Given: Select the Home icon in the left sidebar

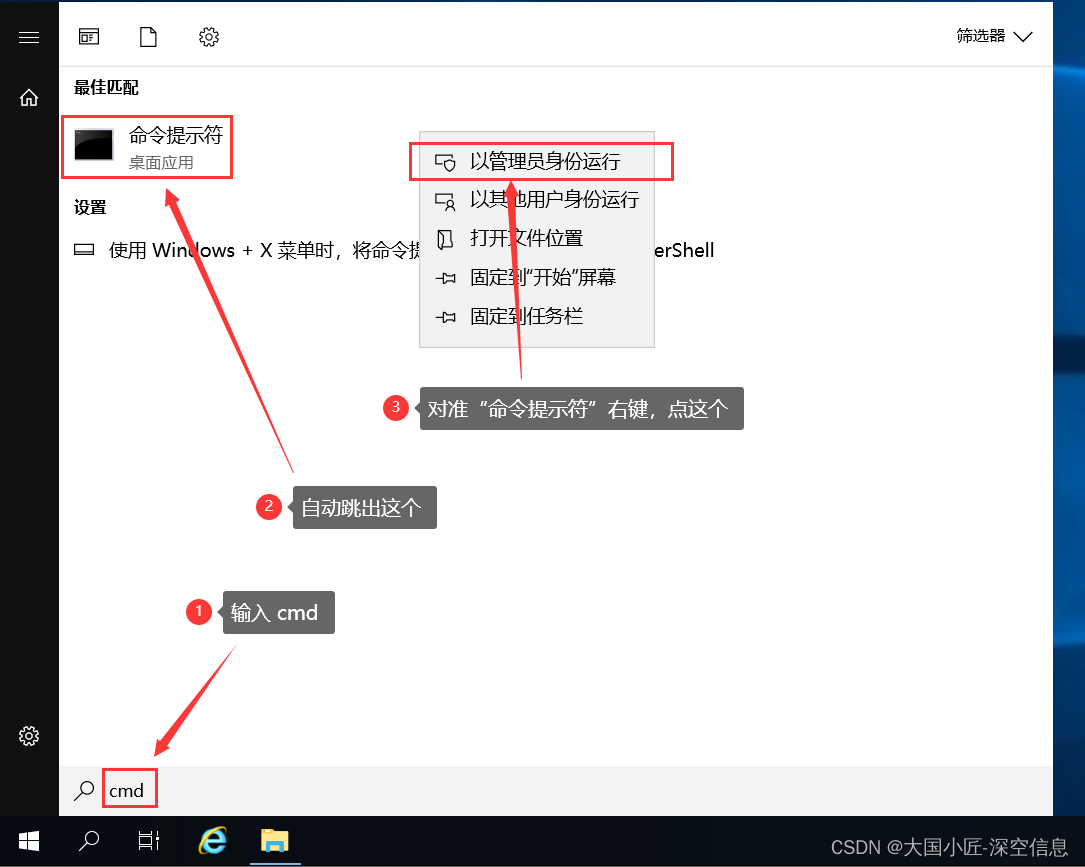Looking at the screenshot, I should coord(28,97).
